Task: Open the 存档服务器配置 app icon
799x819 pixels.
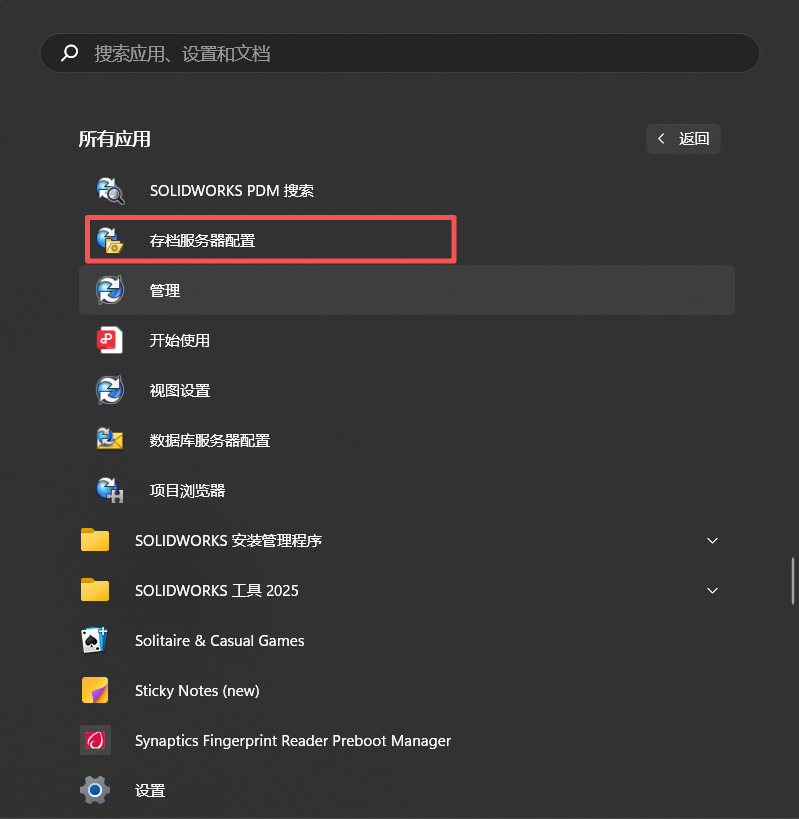Action: point(110,240)
